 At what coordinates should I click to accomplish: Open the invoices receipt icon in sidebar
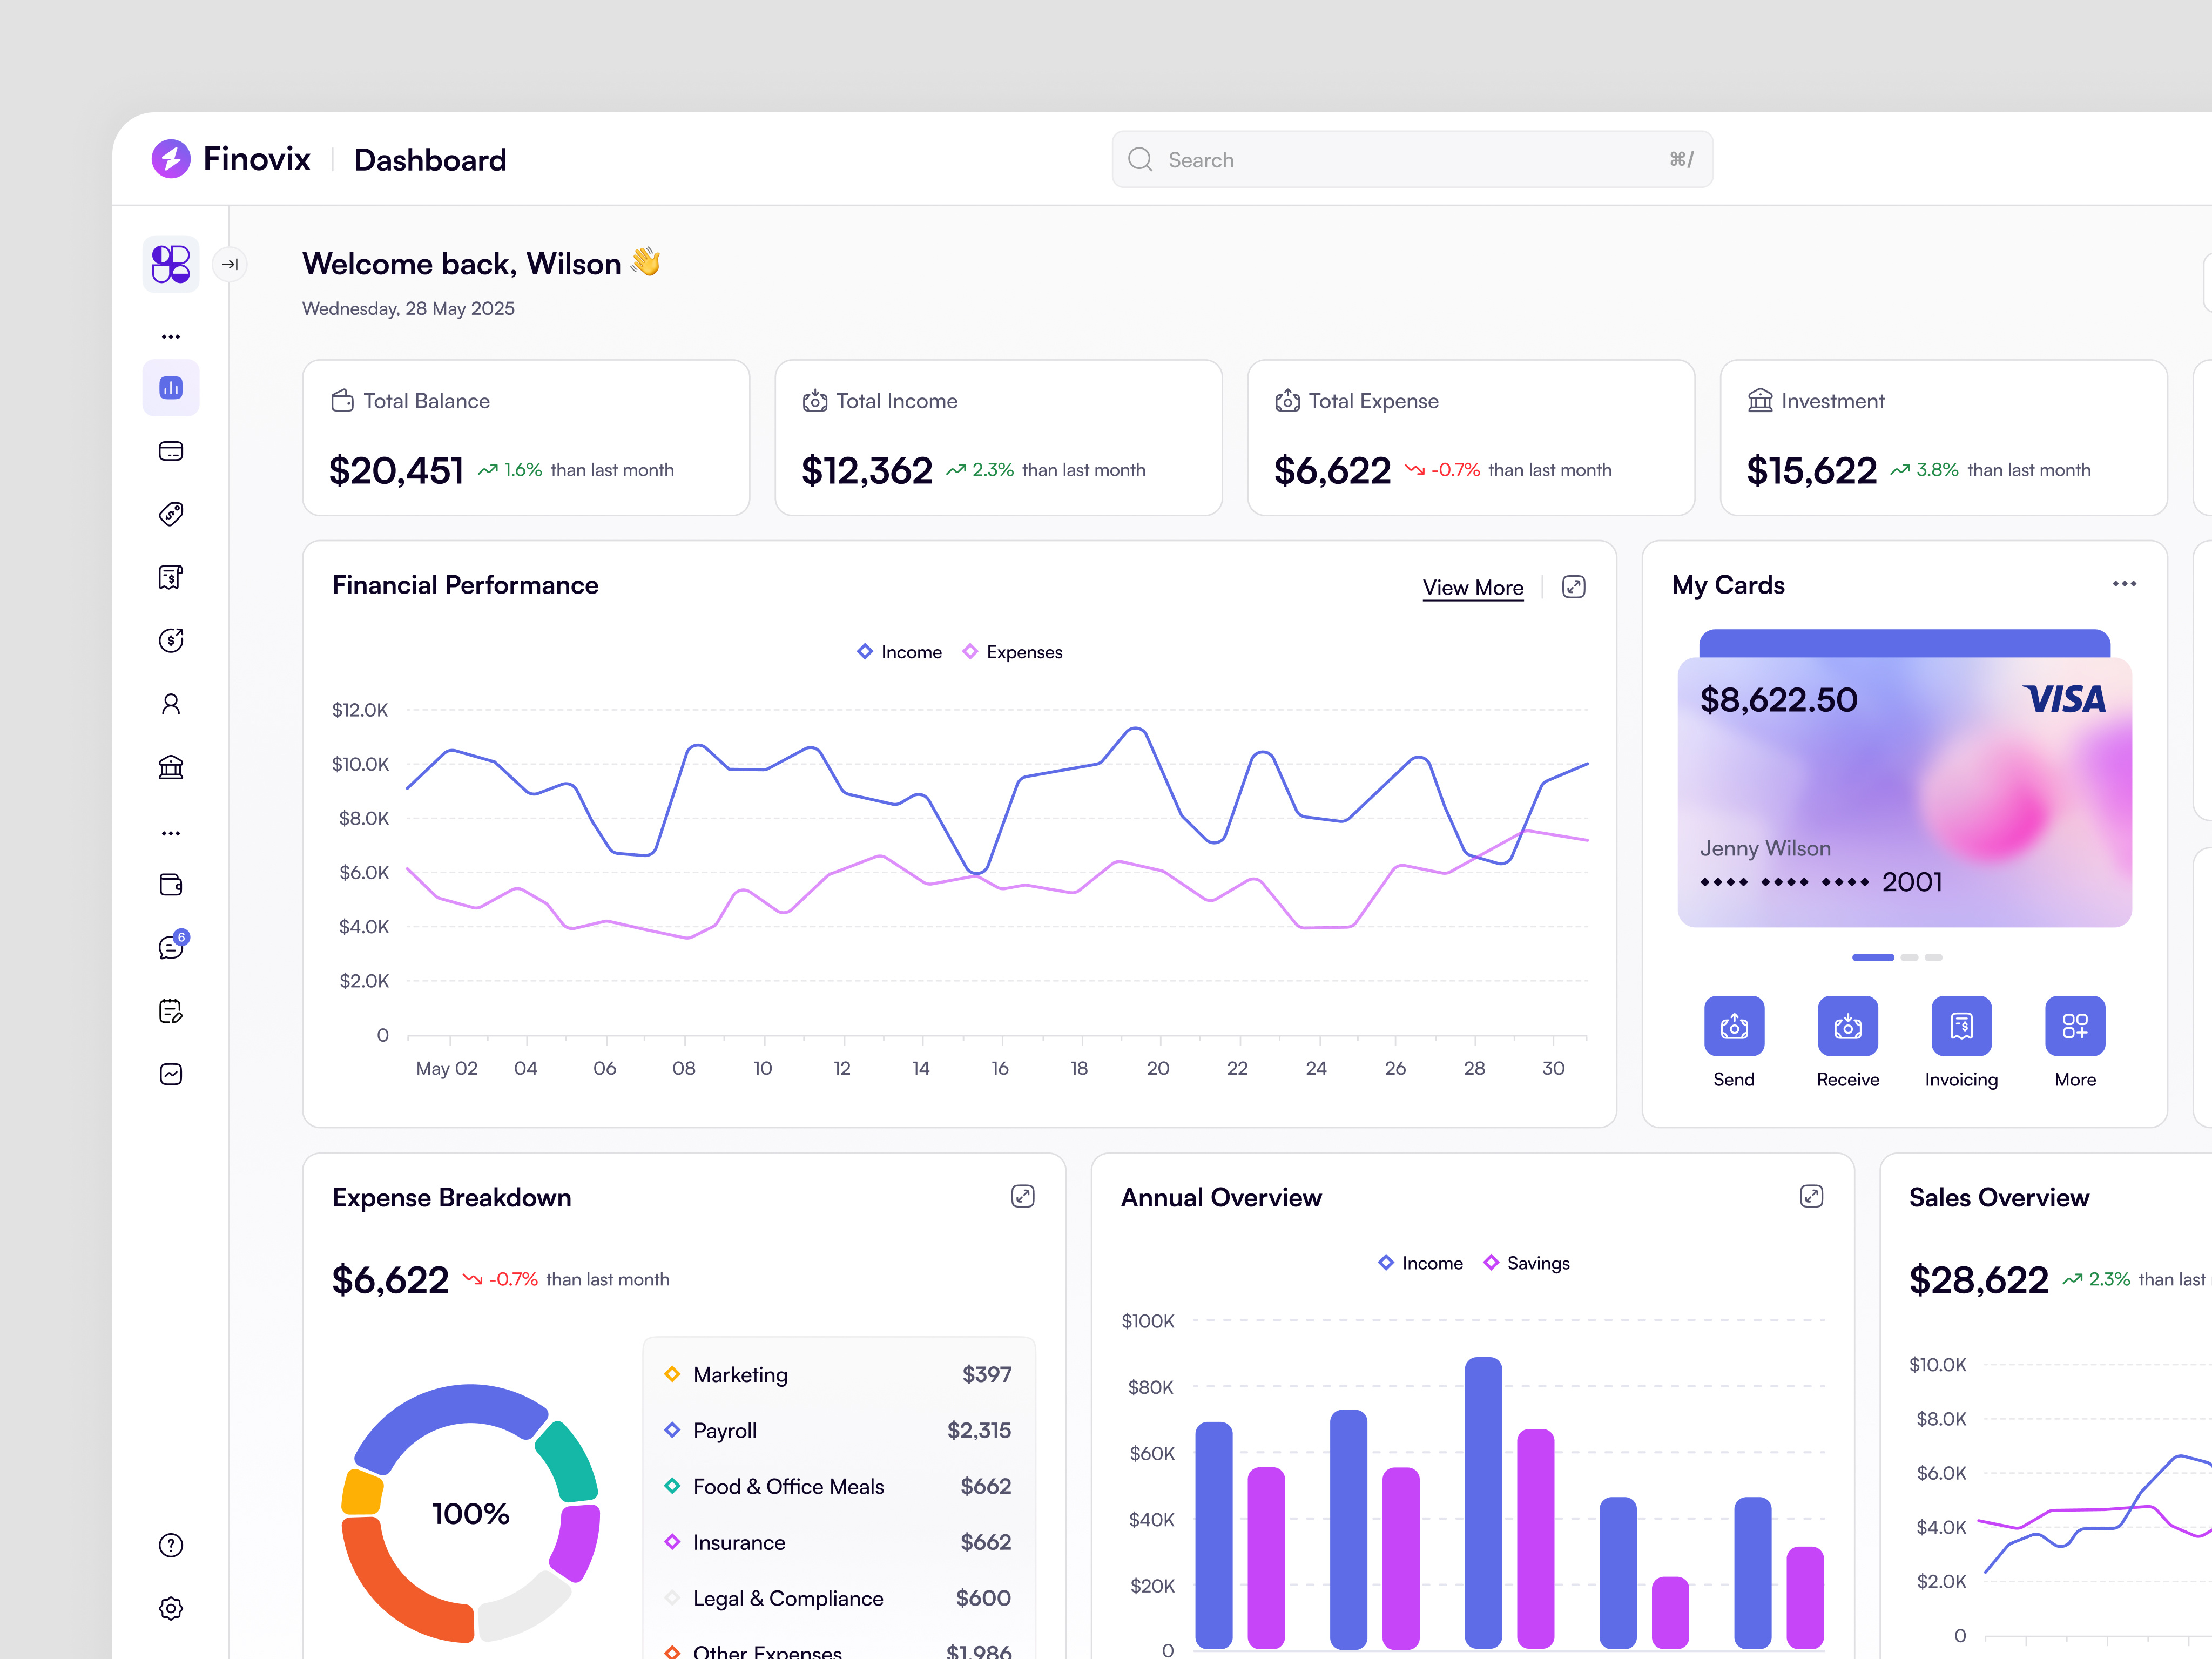click(x=170, y=577)
